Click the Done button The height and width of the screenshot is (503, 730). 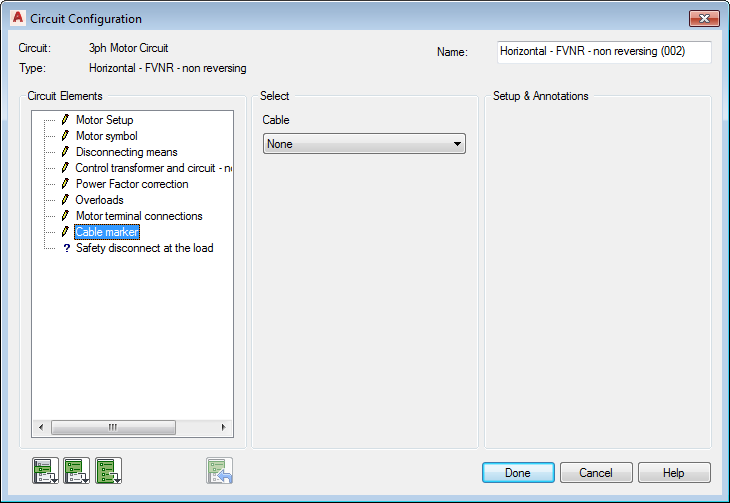pos(518,473)
